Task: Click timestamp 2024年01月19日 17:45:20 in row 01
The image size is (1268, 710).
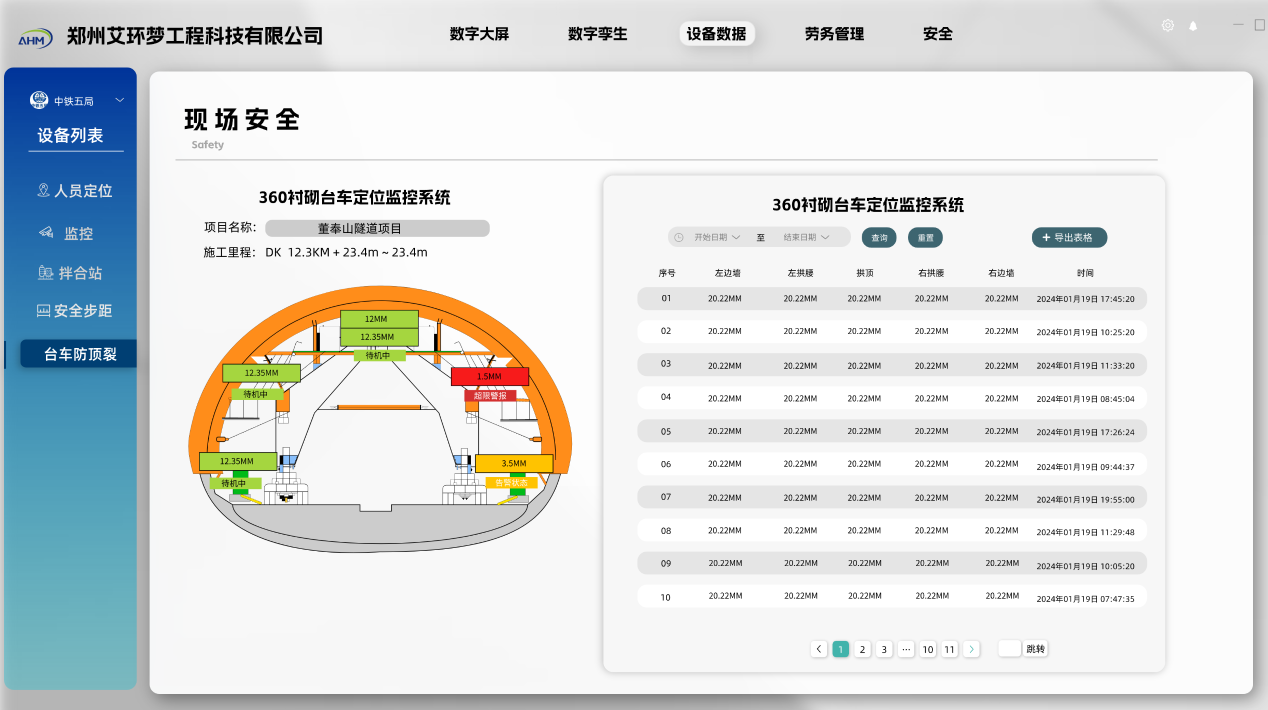Action: click(x=1085, y=299)
